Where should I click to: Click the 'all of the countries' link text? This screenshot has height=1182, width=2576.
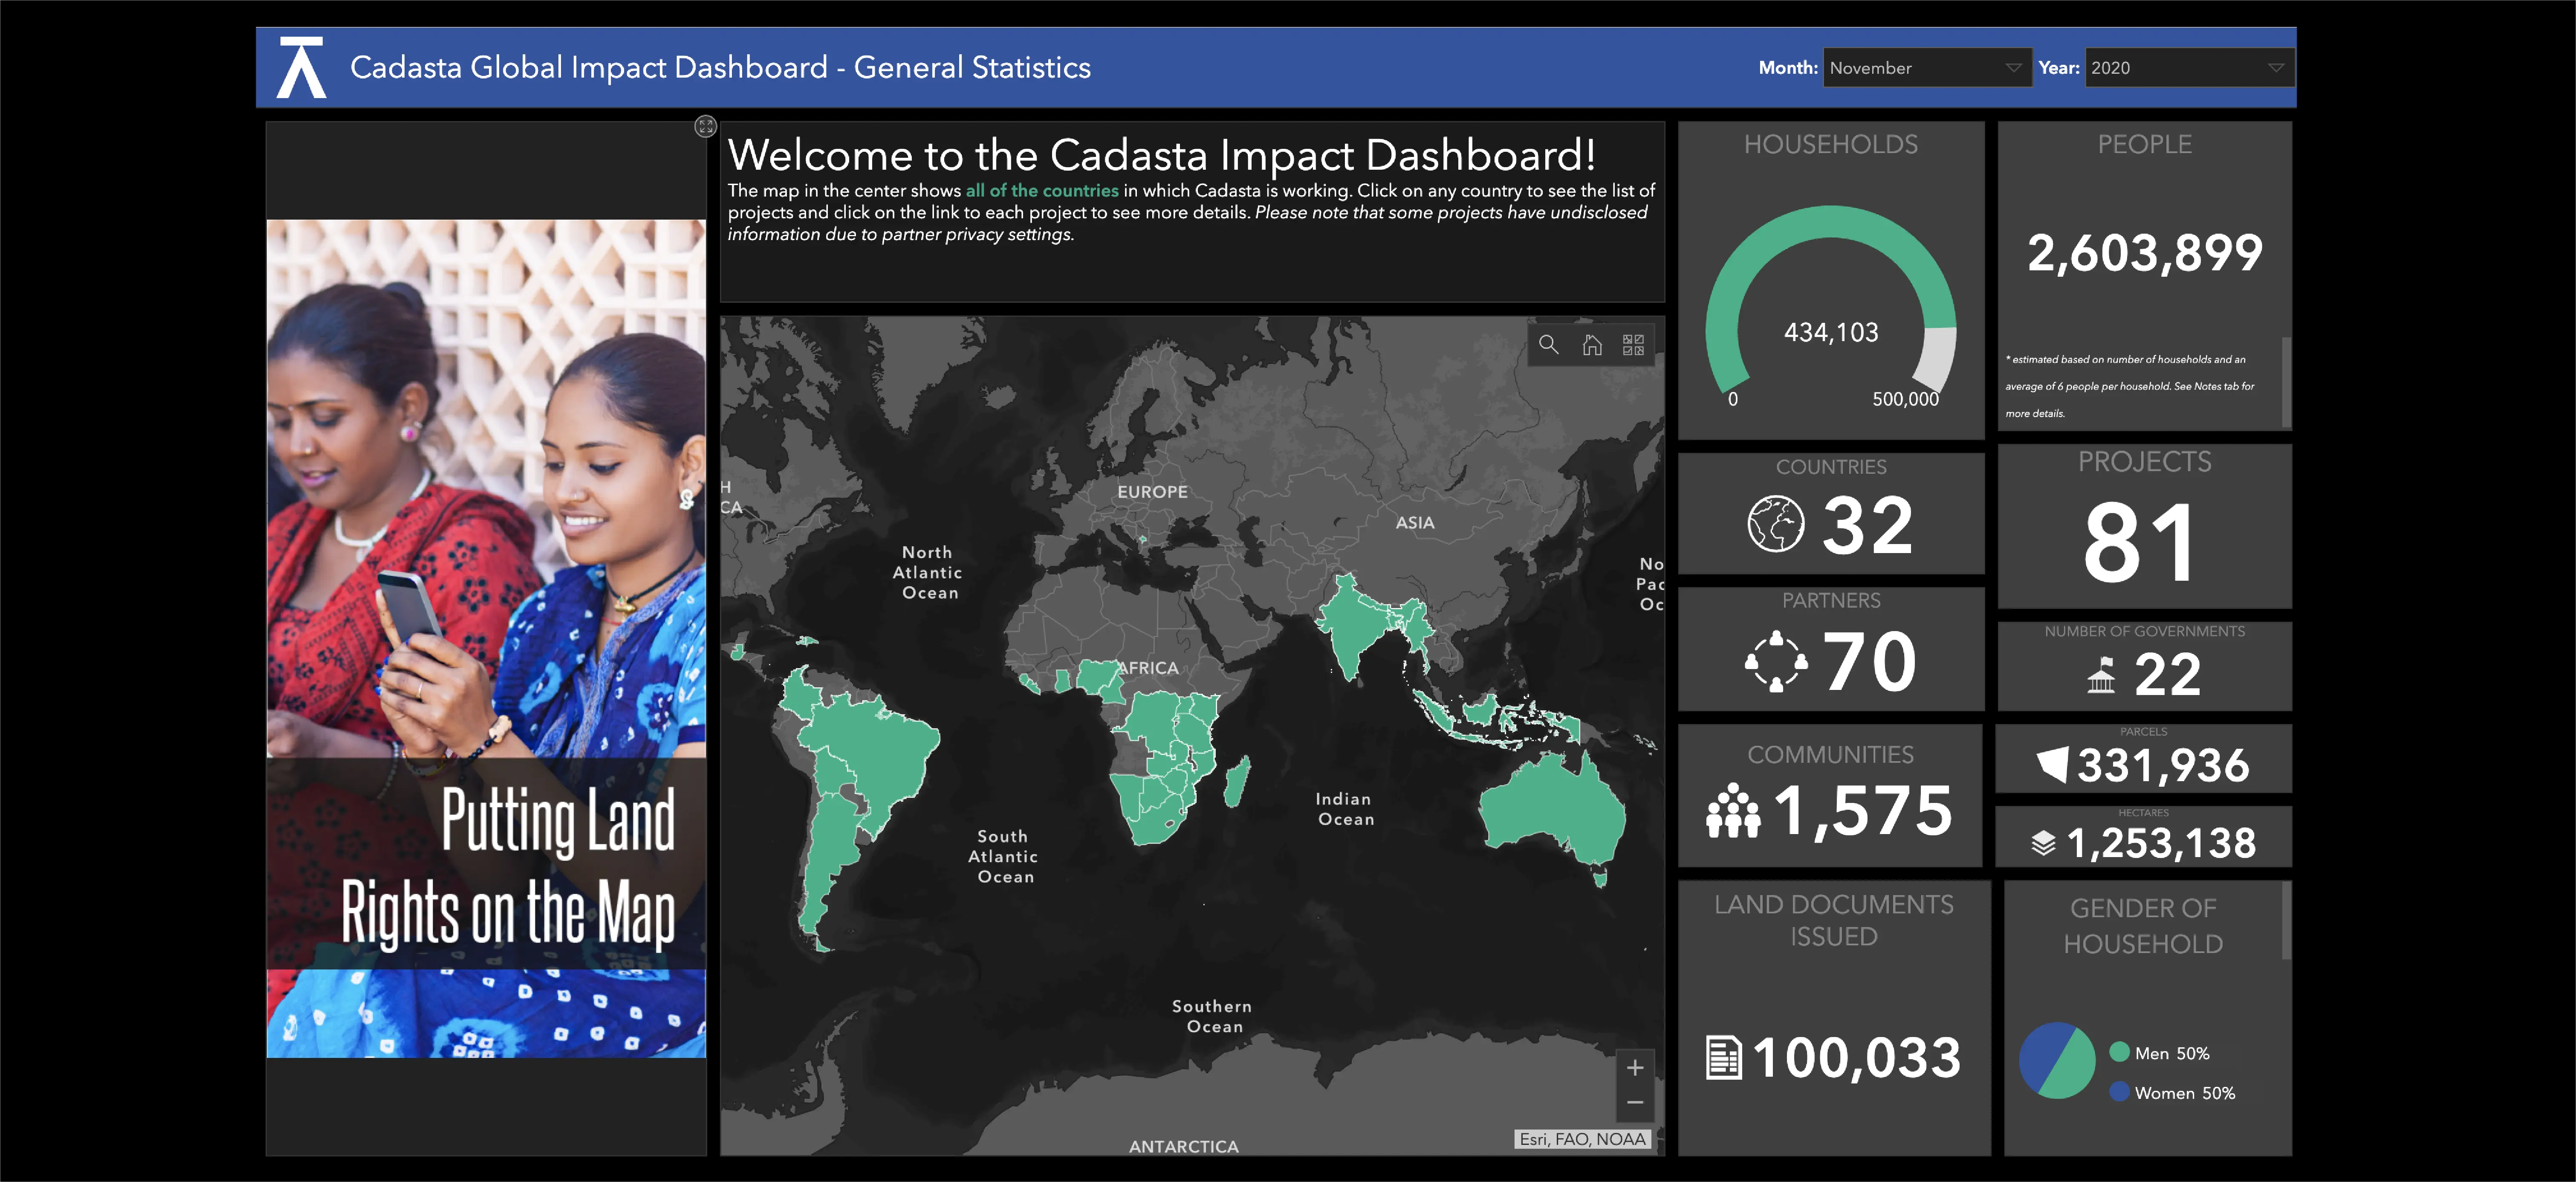[x=1042, y=190]
